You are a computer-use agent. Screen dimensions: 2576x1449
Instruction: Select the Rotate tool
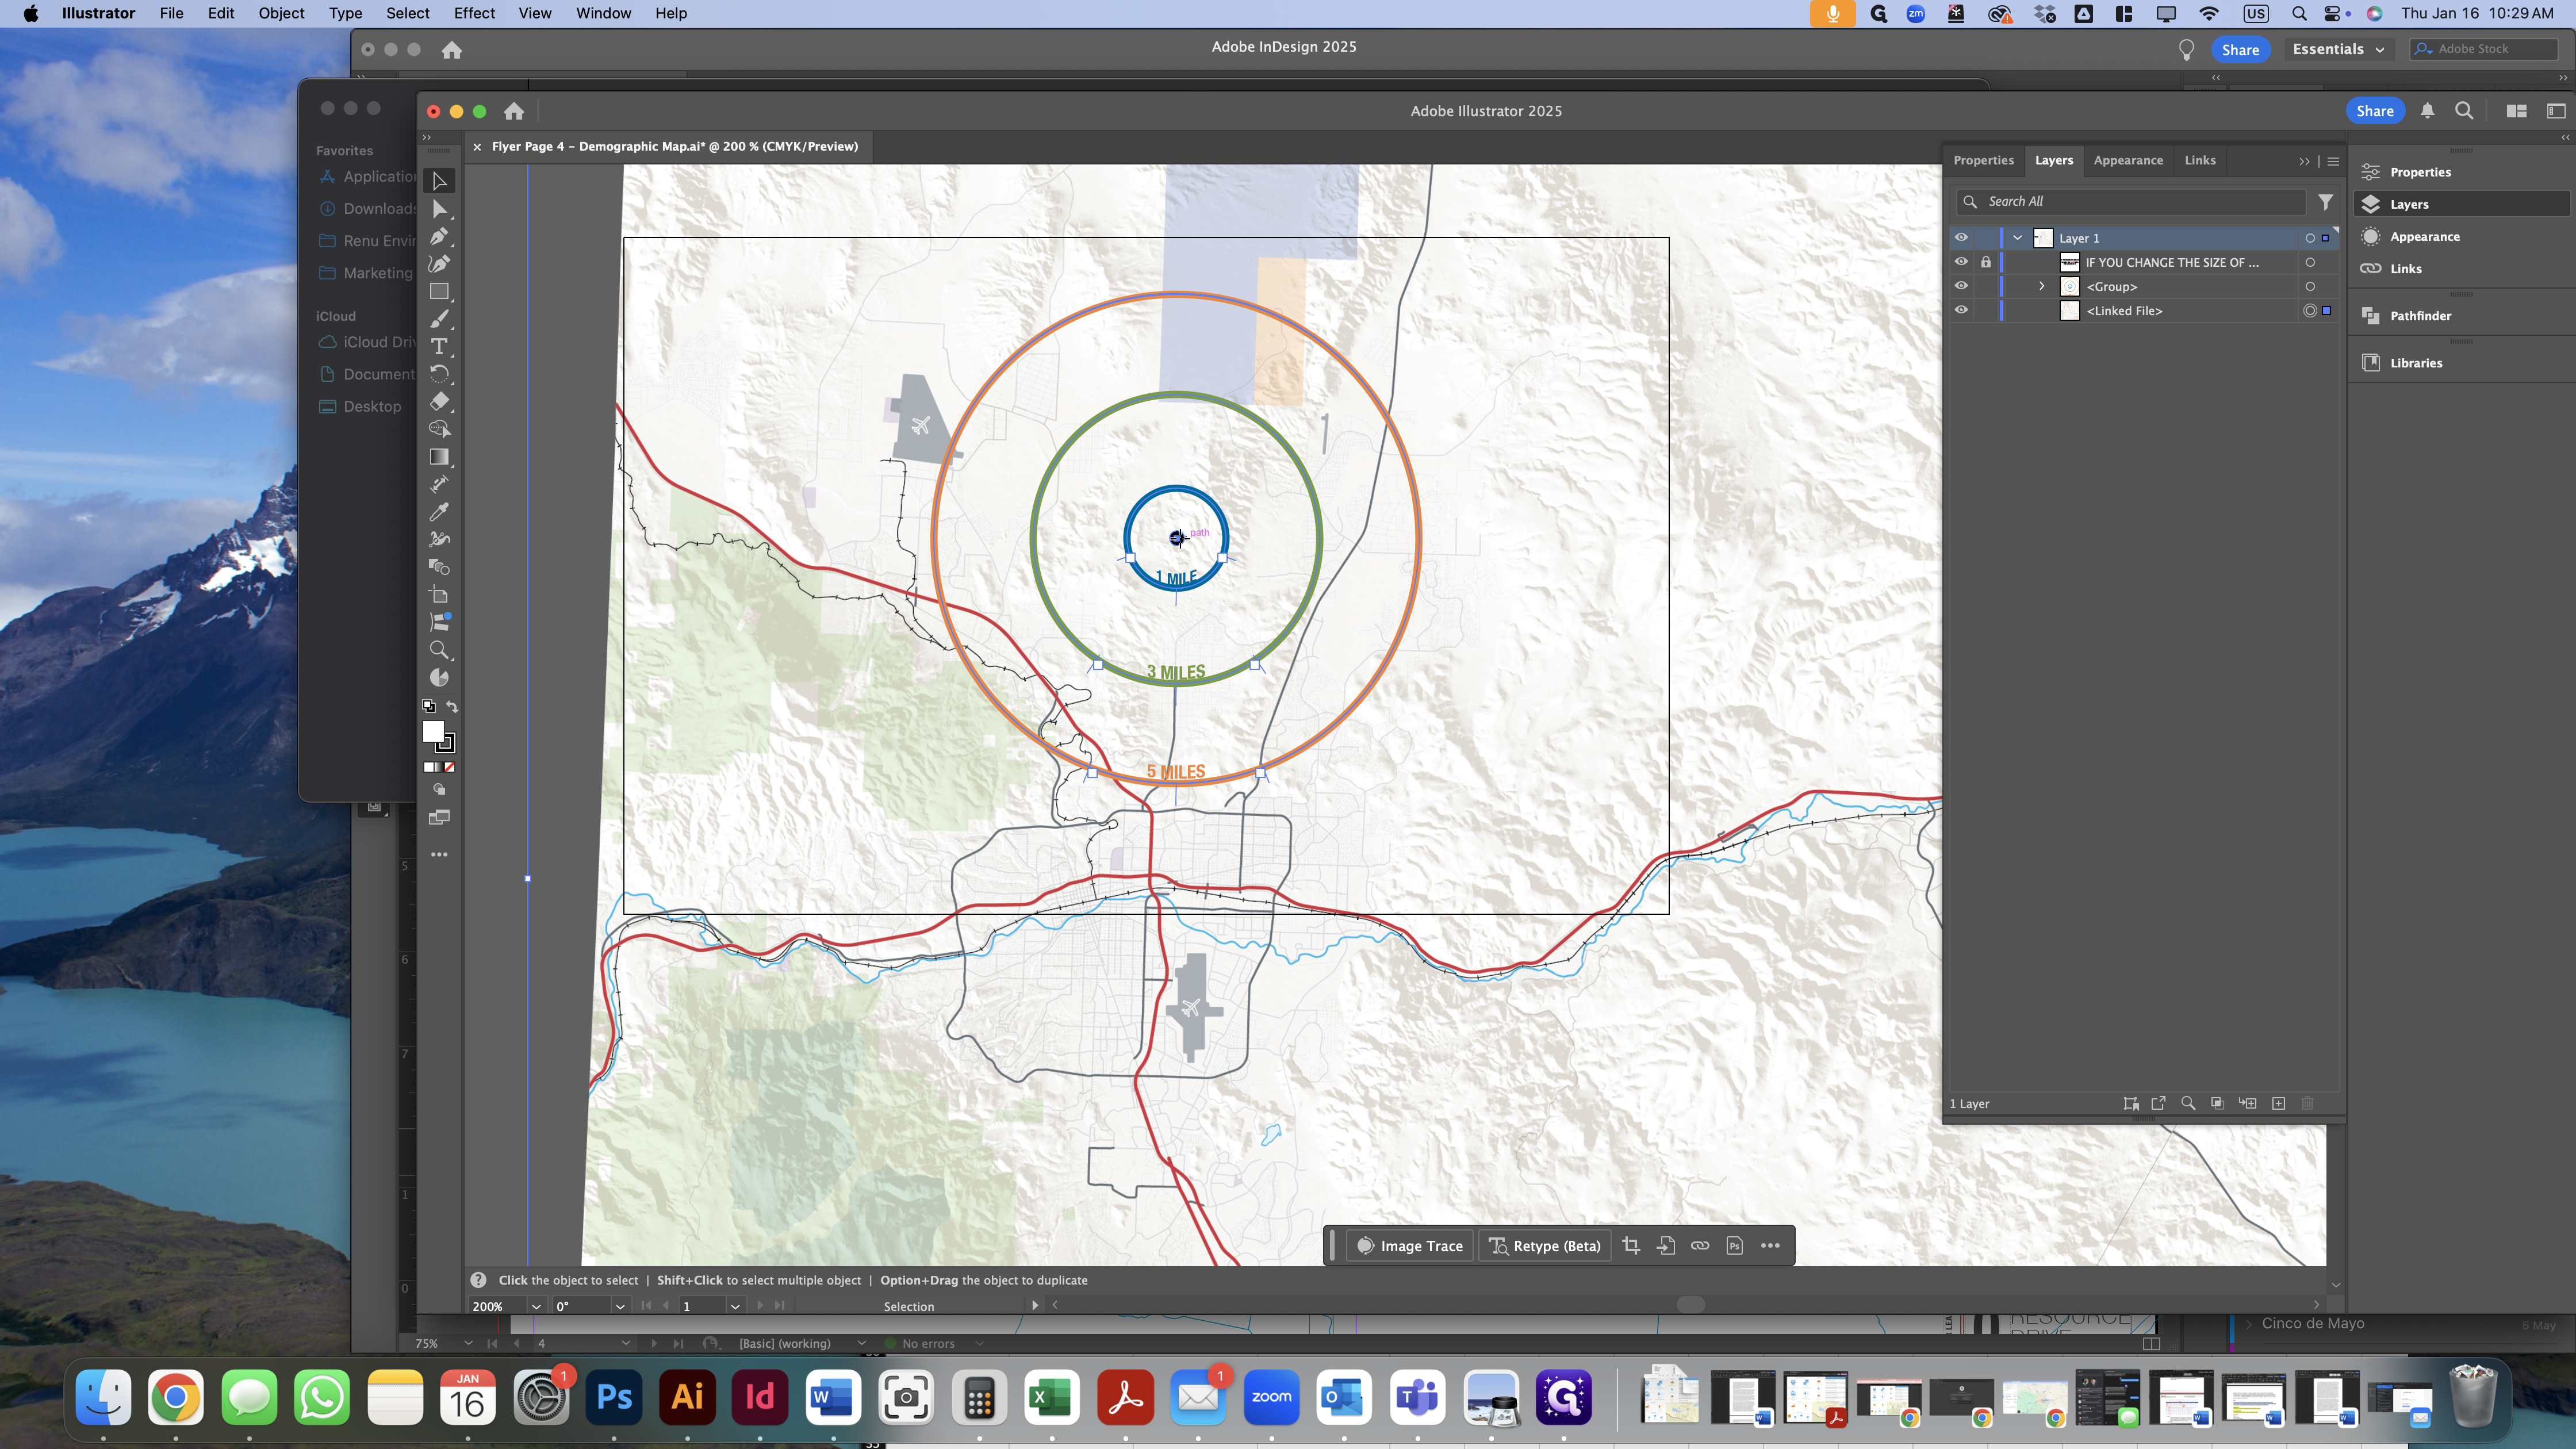pyautogui.click(x=439, y=374)
